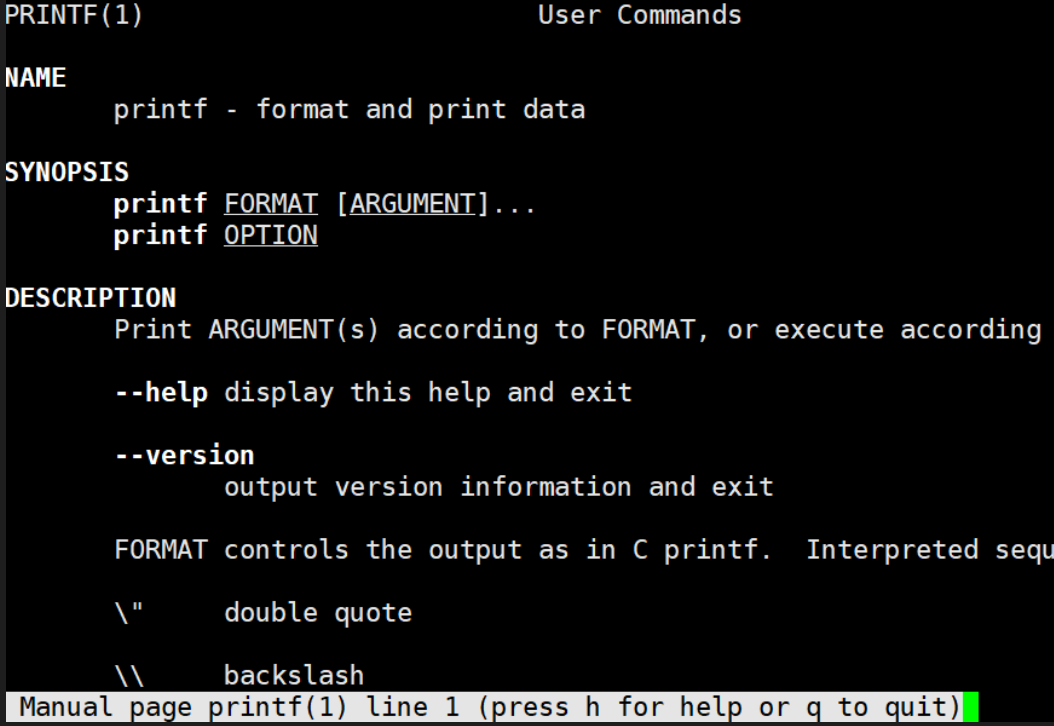Image resolution: width=1054 pixels, height=726 pixels.
Task: Click the underlined FORMAT argument
Action: pyautogui.click(x=271, y=204)
